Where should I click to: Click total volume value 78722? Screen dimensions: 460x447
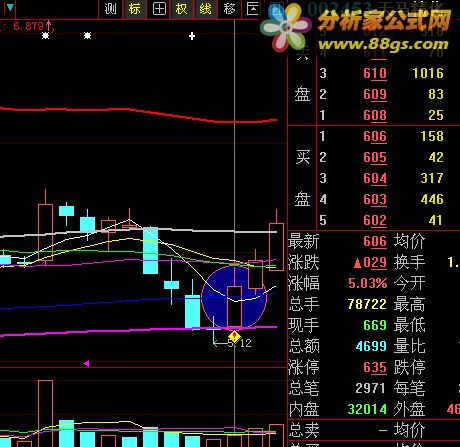pos(367,304)
